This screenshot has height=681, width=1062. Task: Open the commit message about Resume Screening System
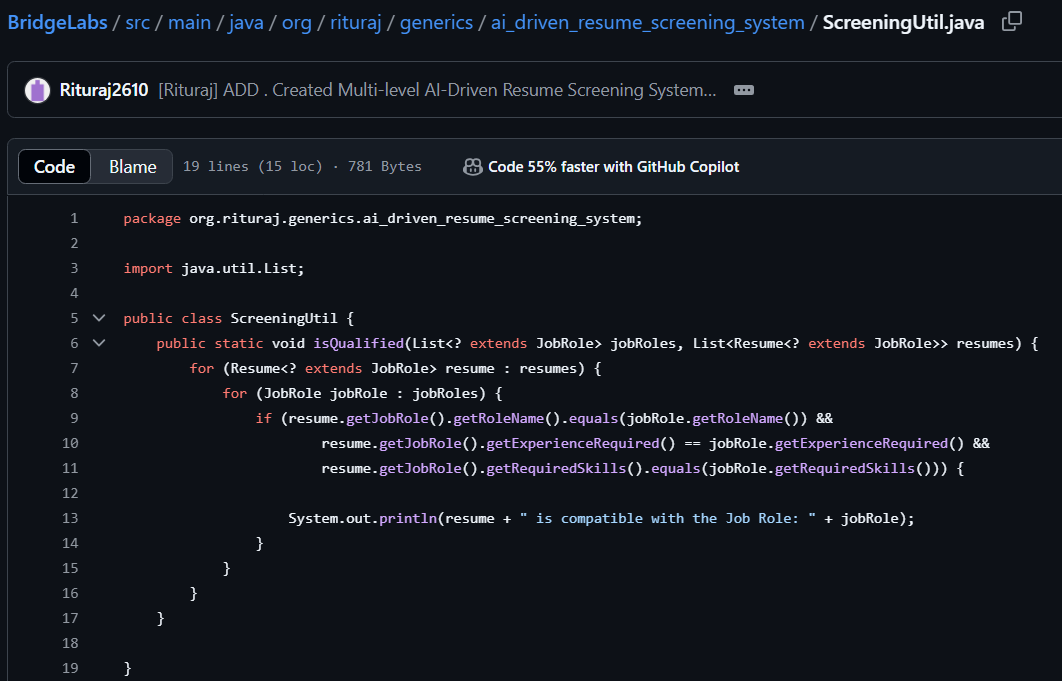(437, 90)
